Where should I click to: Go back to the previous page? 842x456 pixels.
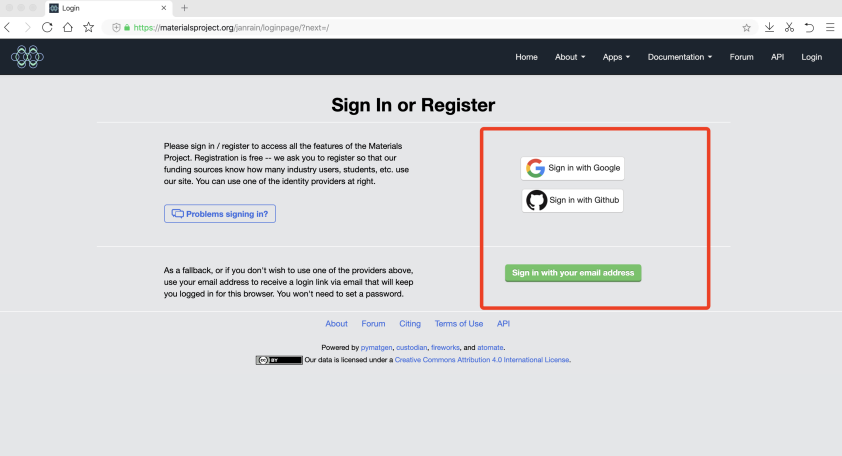point(8,27)
